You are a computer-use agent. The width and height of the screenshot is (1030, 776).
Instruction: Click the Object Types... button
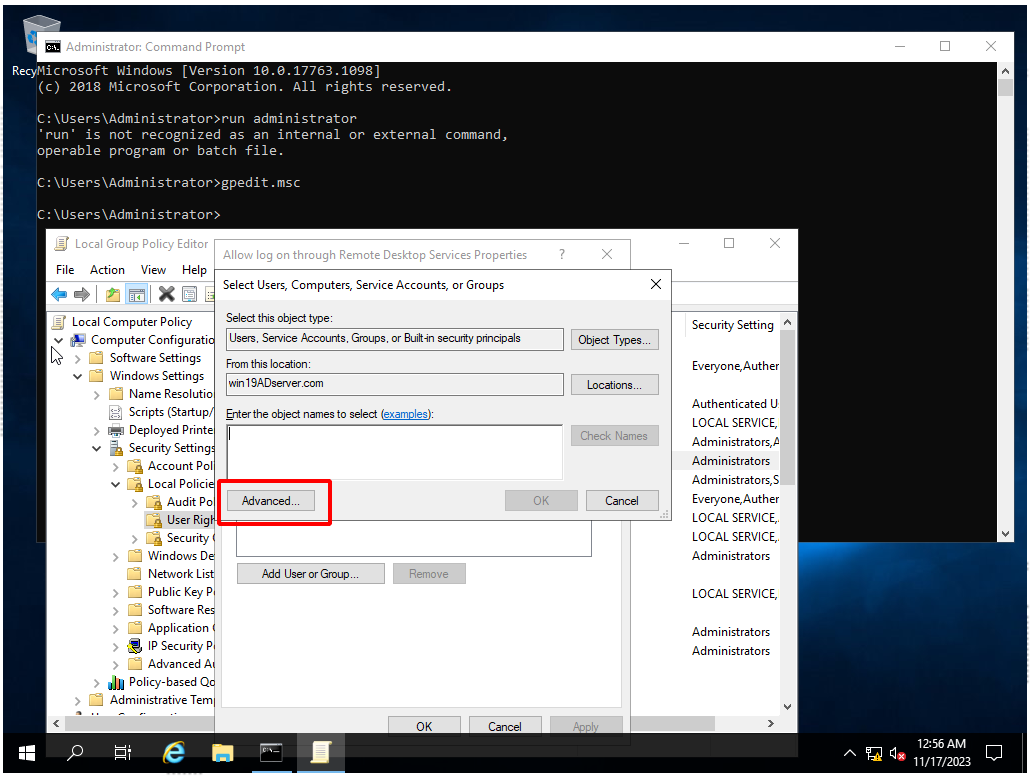tap(614, 340)
